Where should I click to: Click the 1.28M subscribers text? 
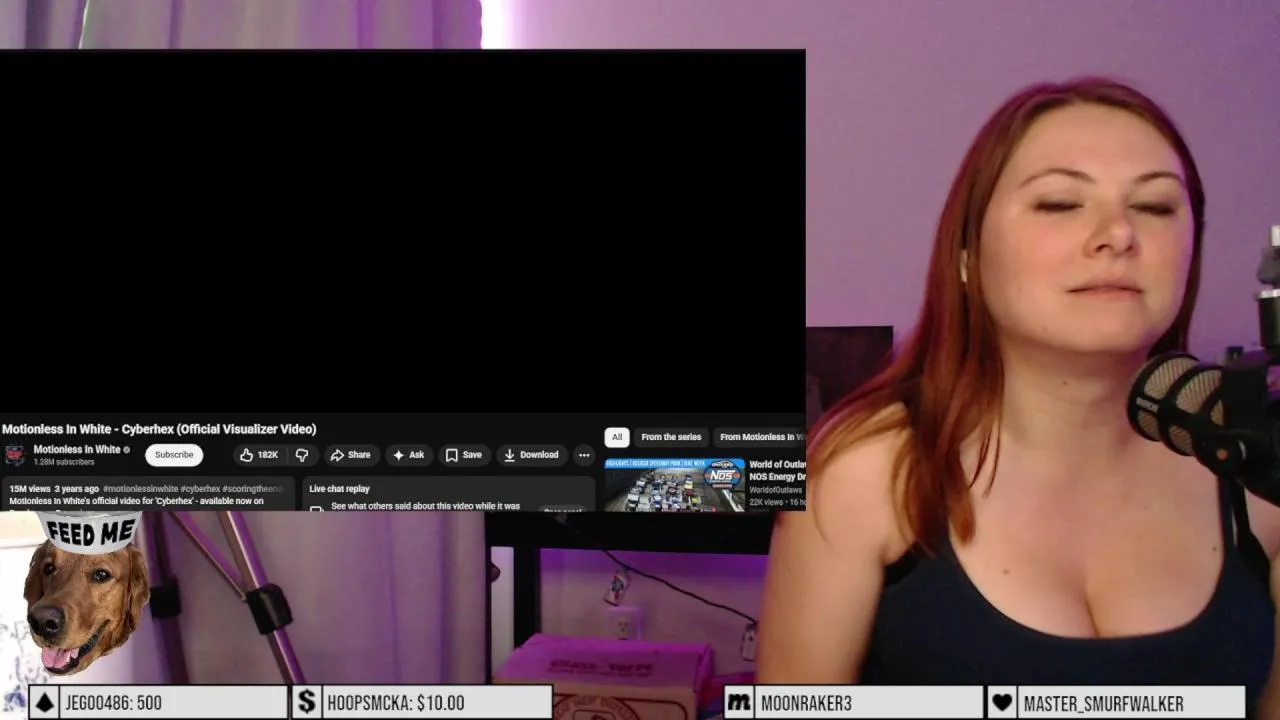pos(64,462)
